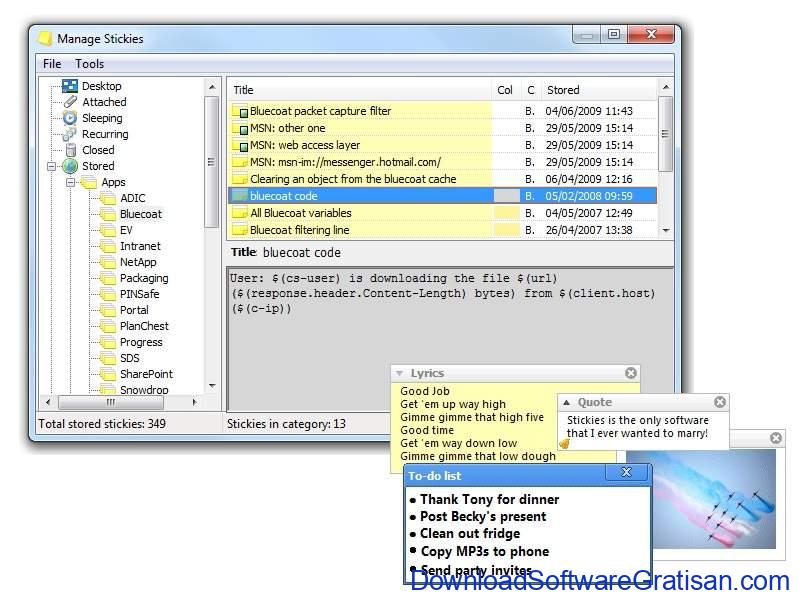Close the Quote sticky note
Screen dimensions: 800x600
coord(720,402)
